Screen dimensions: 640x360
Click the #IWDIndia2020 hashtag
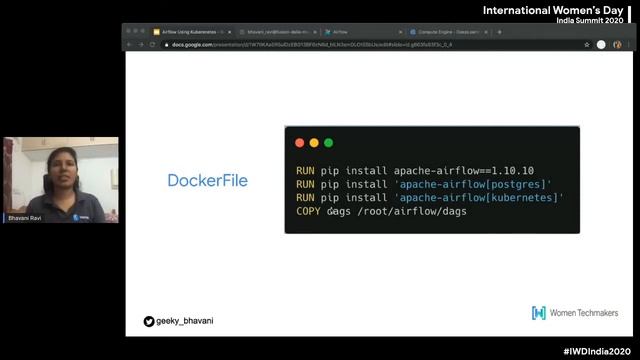tap(597, 351)
